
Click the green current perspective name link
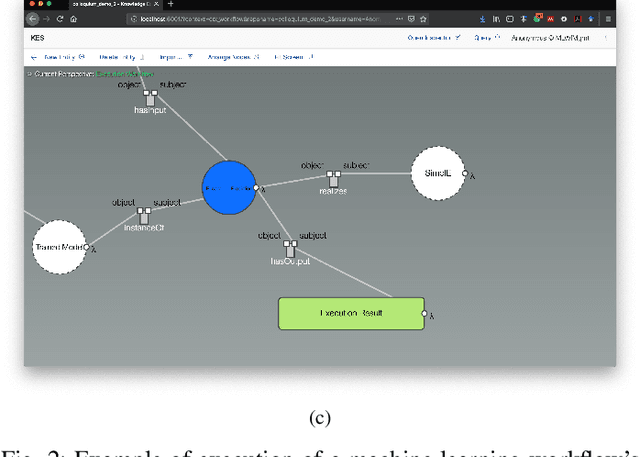coord(124,74)
